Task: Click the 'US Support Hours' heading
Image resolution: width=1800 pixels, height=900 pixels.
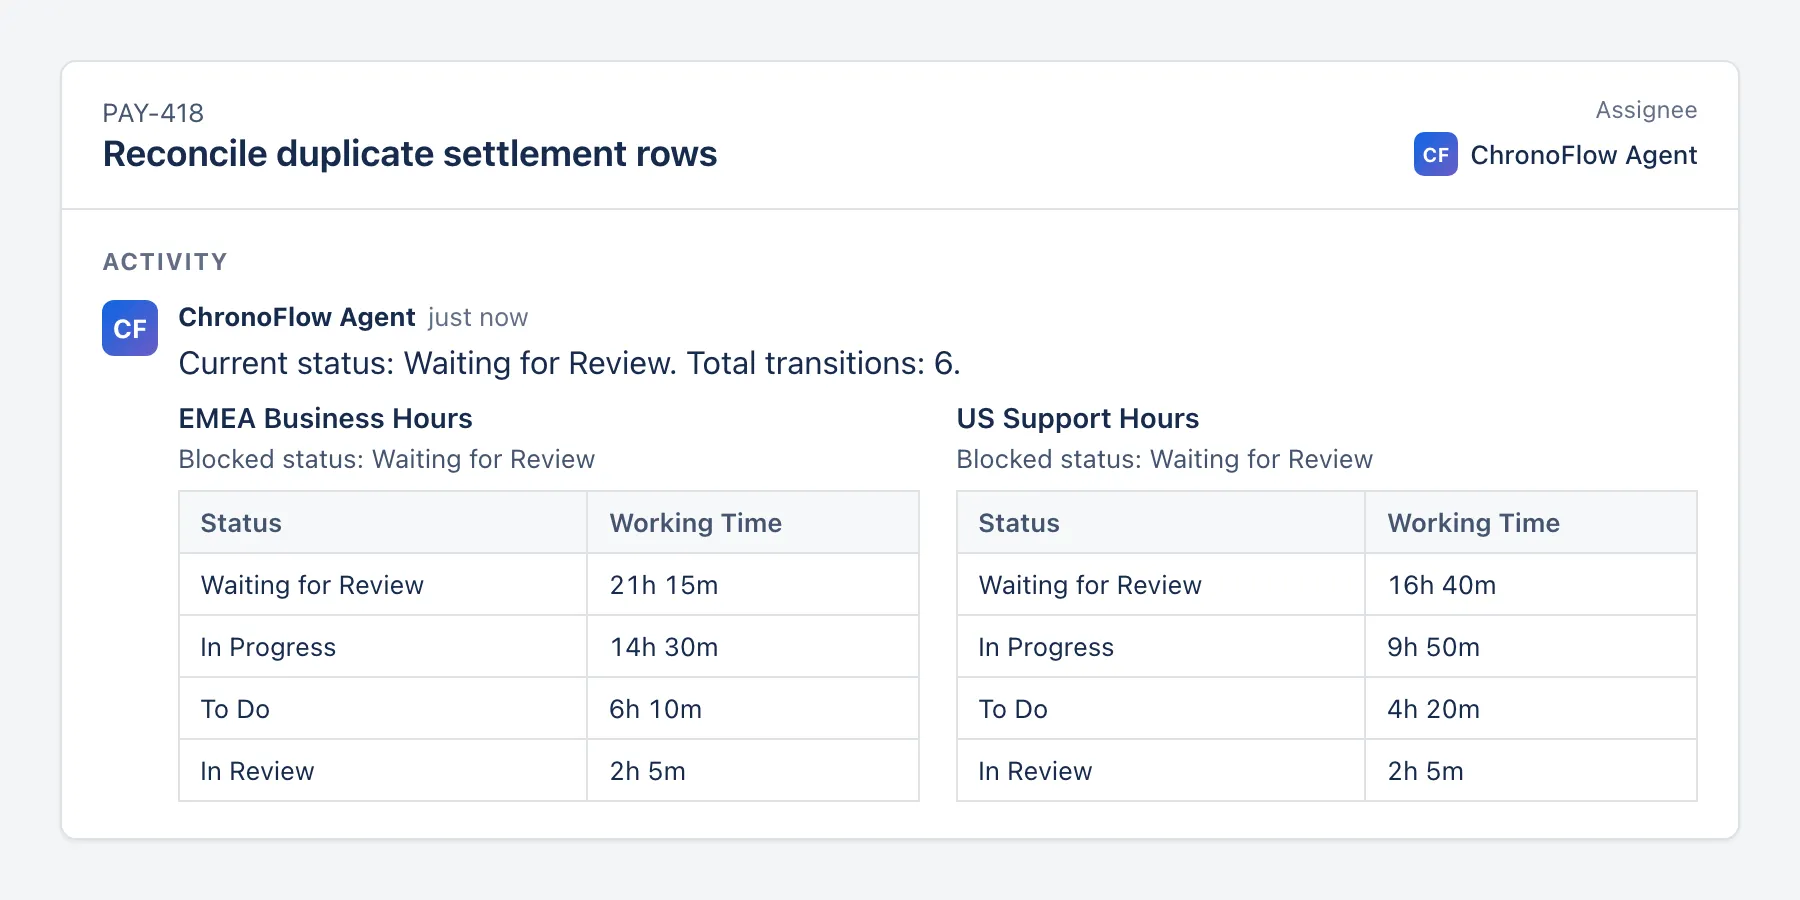Action: pos(1077,418)
